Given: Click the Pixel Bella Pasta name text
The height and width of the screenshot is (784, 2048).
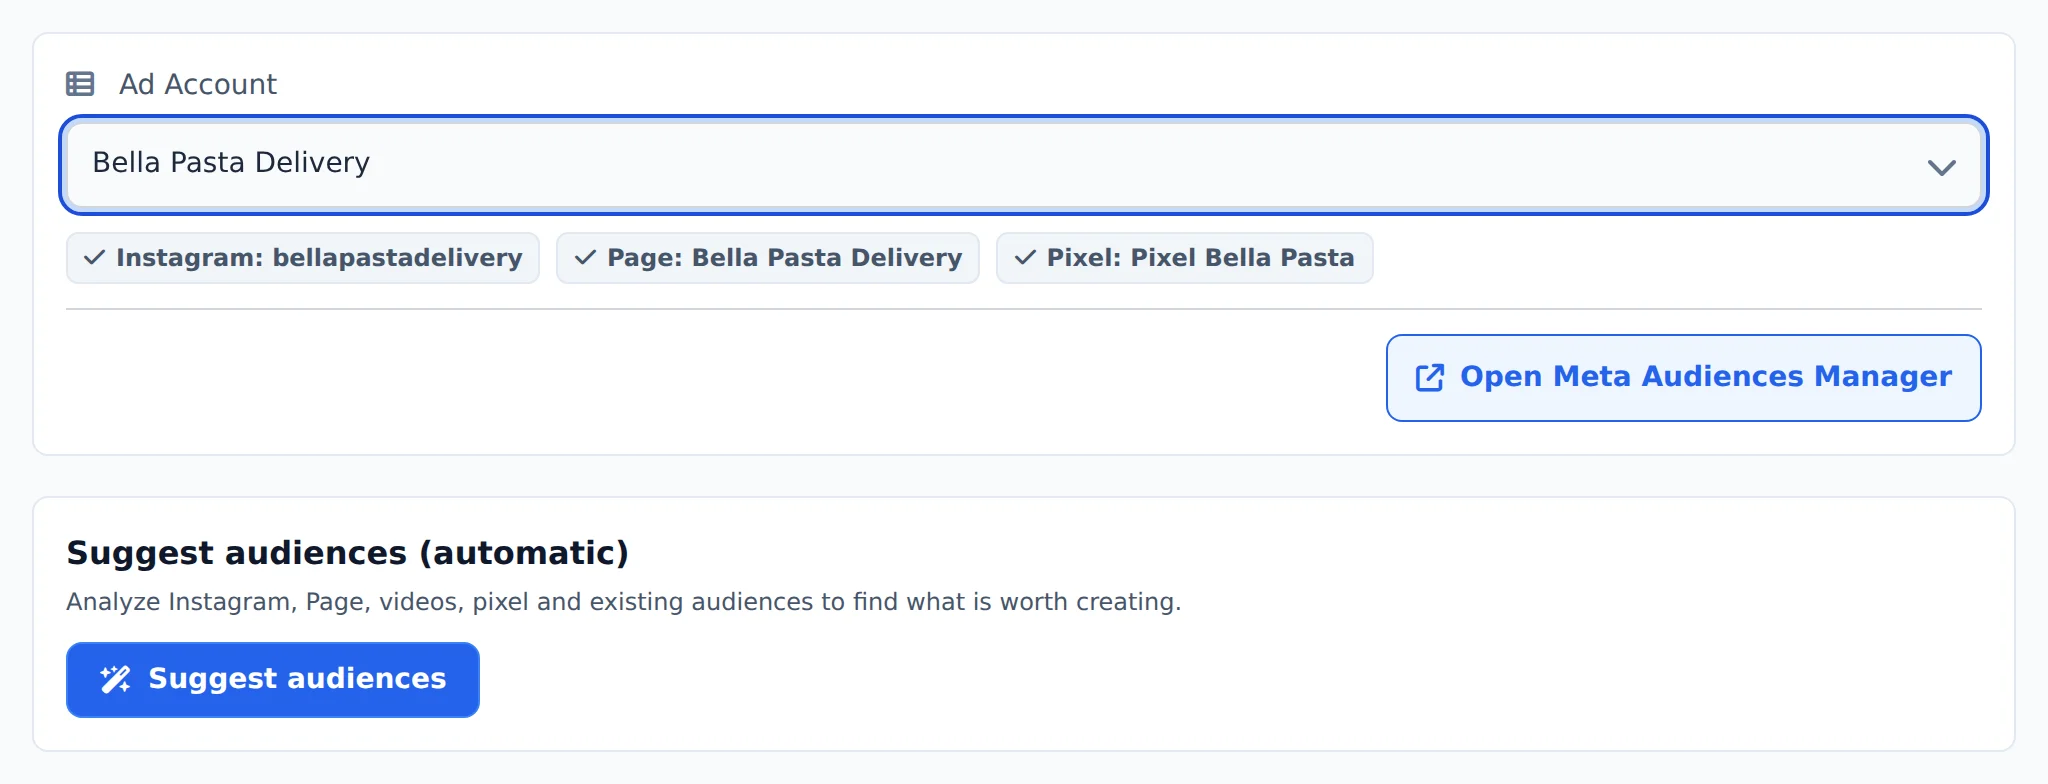Looking at the screenshot, I should [1242, 258].
